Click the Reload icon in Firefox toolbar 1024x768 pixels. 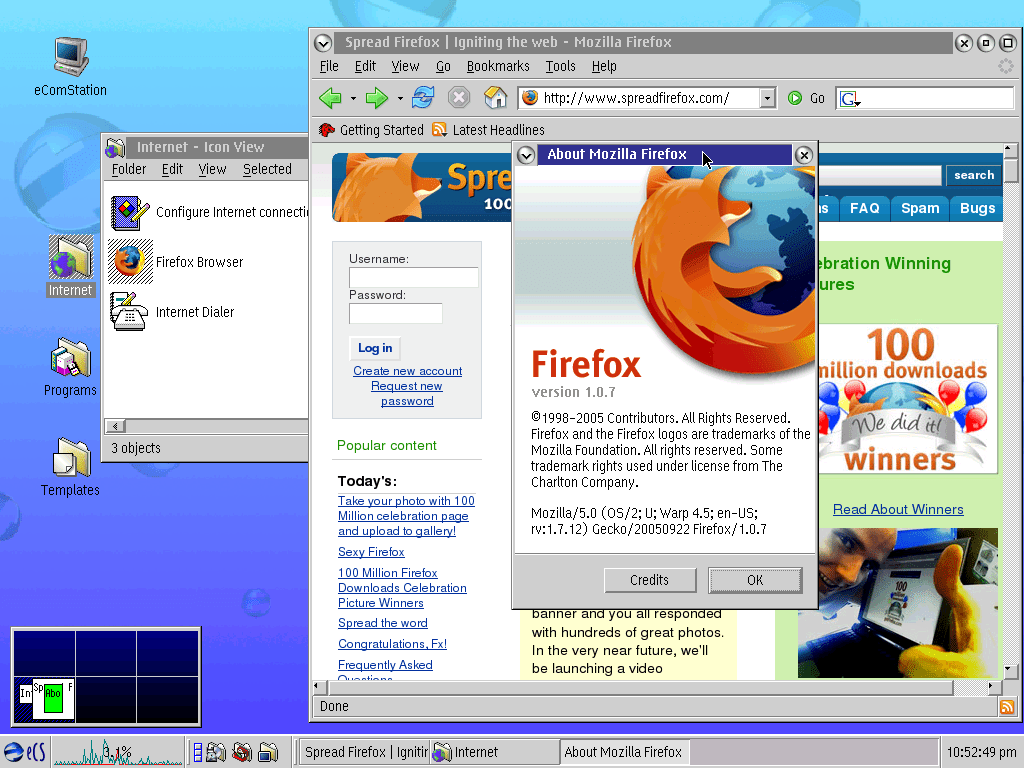click(423, 97)
